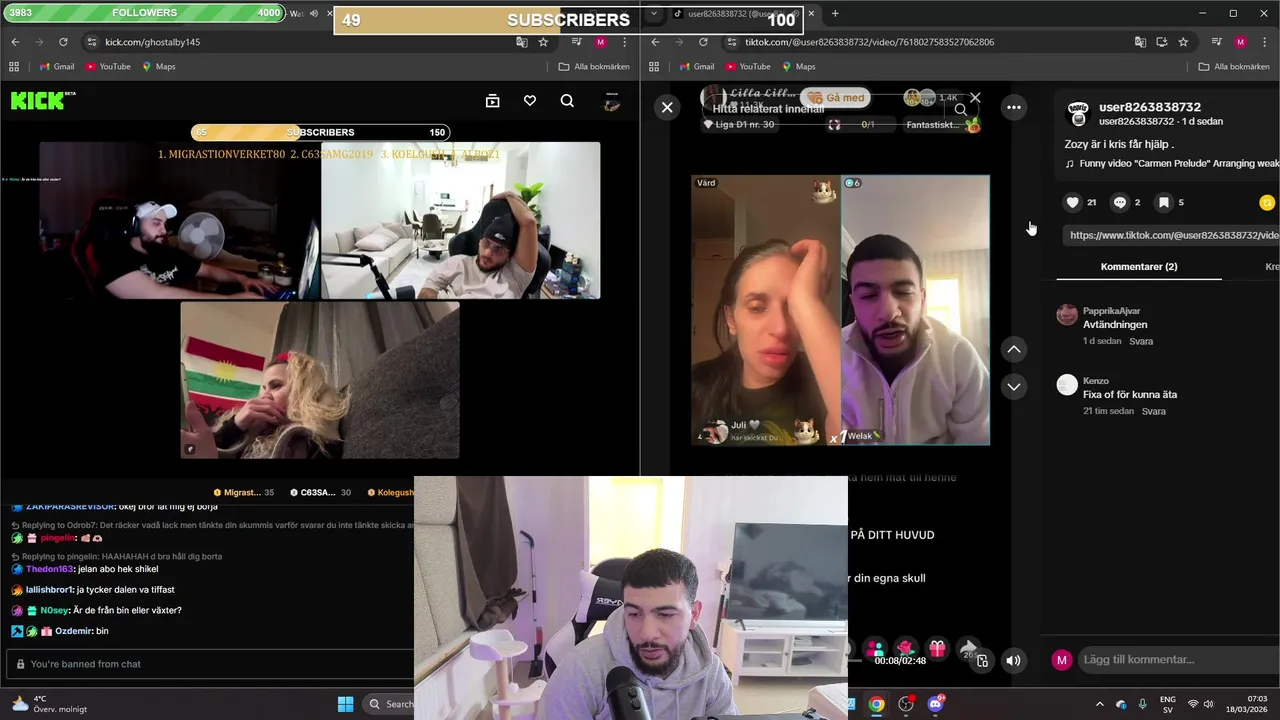
Task: Open OBS Studio from the taskbar
Action: coord(906,704)
